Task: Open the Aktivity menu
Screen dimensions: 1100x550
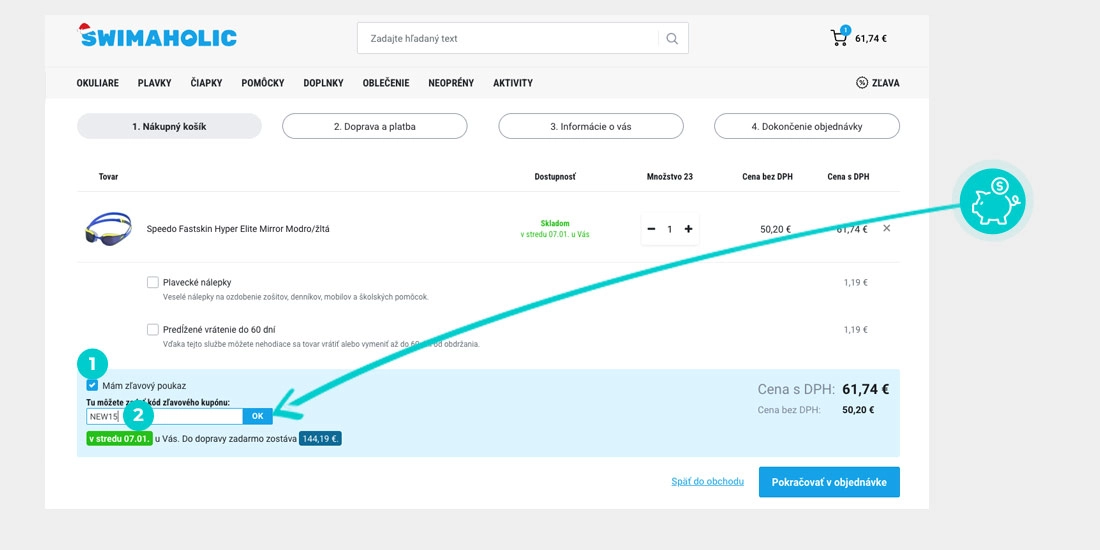Action: point(513,83)
